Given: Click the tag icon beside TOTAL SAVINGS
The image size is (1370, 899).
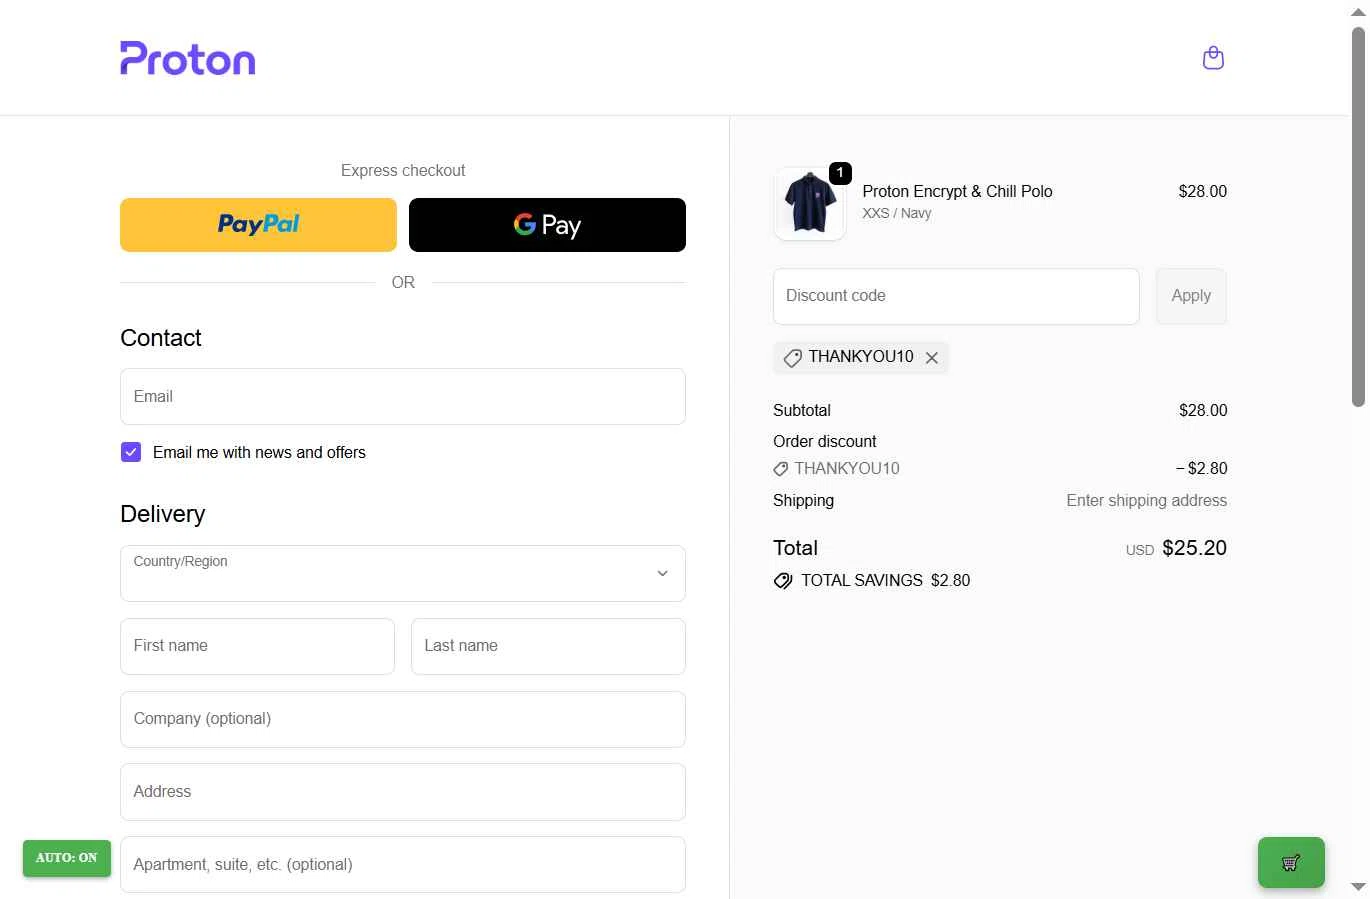Looking at the screenshot, I should (x=783, y=581).
